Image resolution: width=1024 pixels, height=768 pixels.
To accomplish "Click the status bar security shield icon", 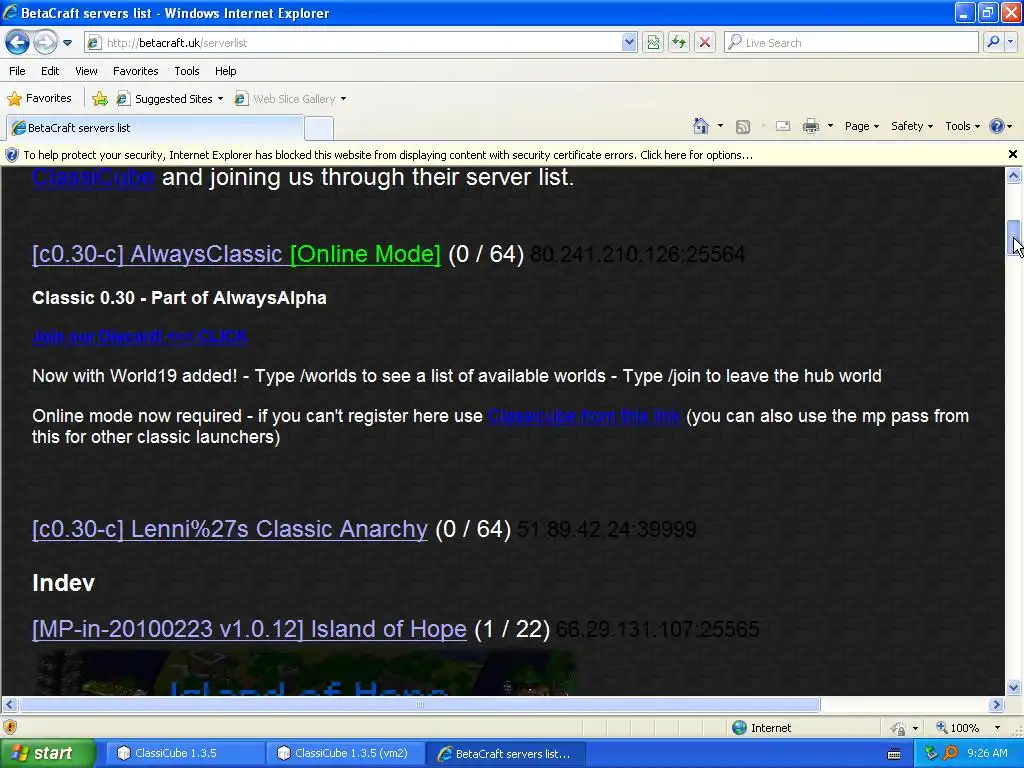I will tap(10, 727).
